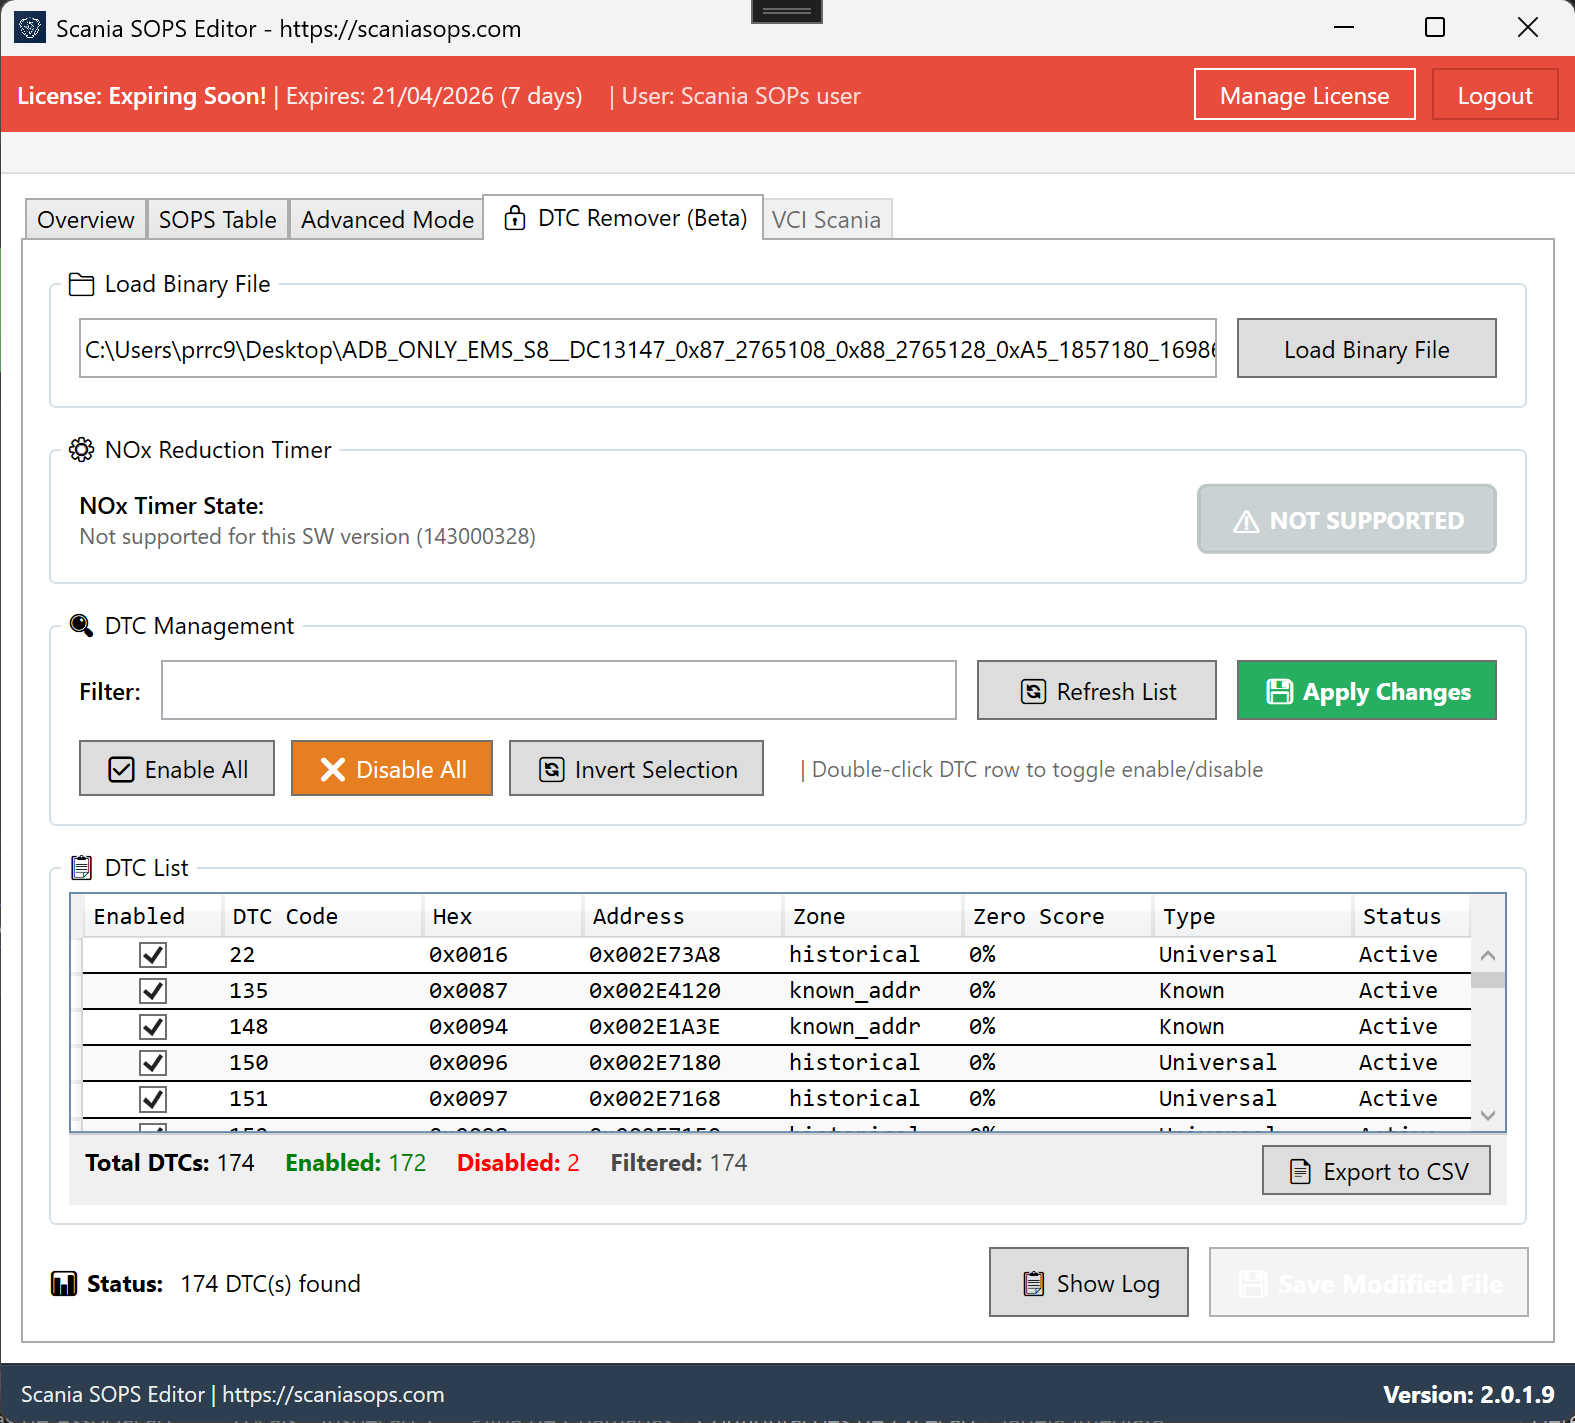Minimize the SOPS Editor window
This screenshot has width=1575, height=1423.
click(x=1344, y=27)
